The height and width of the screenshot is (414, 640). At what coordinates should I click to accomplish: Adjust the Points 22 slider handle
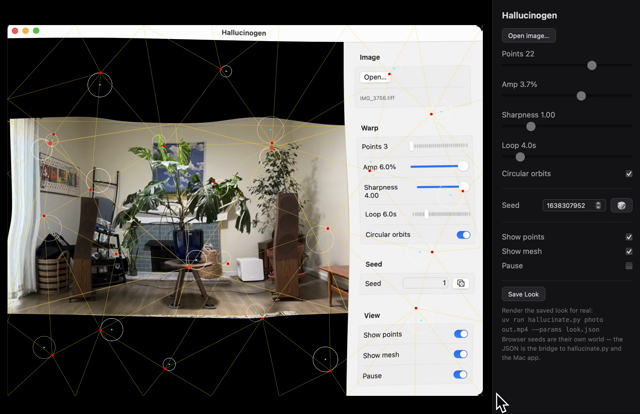click(x=591, y=65)
